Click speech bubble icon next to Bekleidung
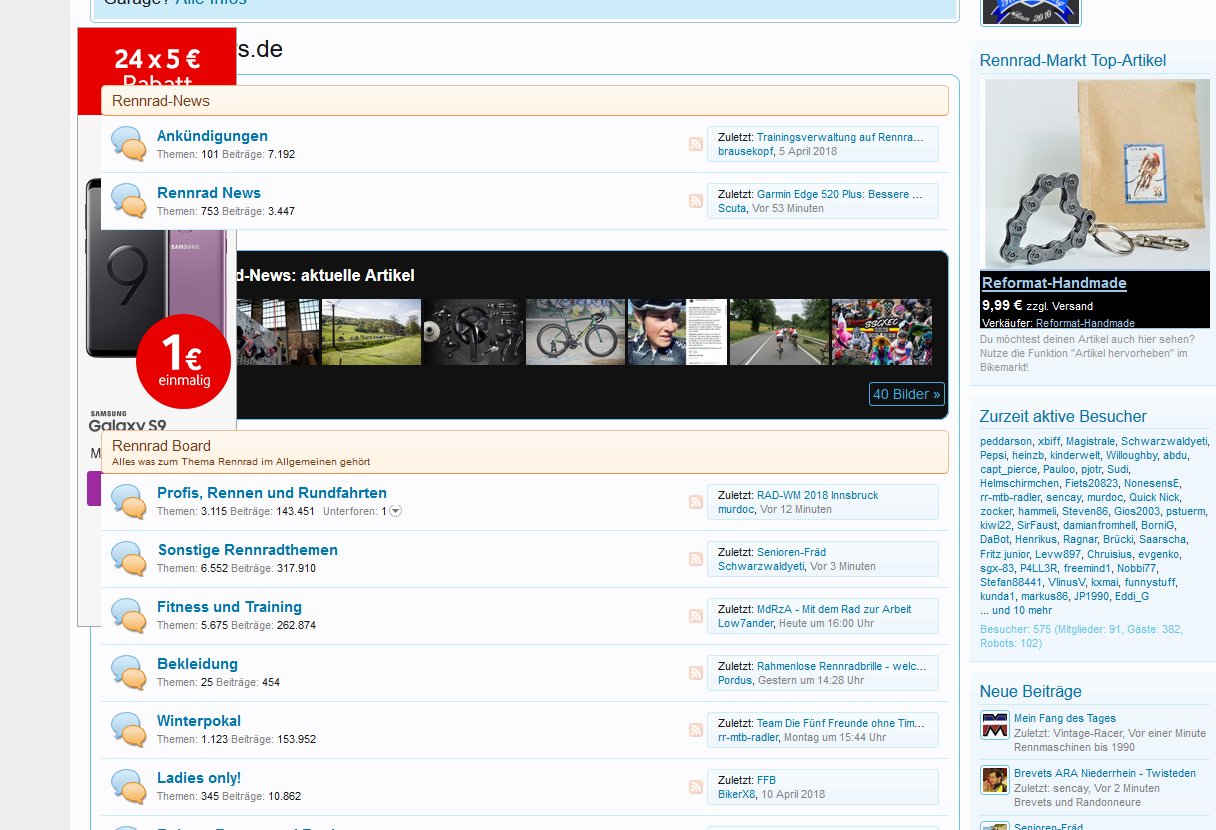 [x=129, y=672]
